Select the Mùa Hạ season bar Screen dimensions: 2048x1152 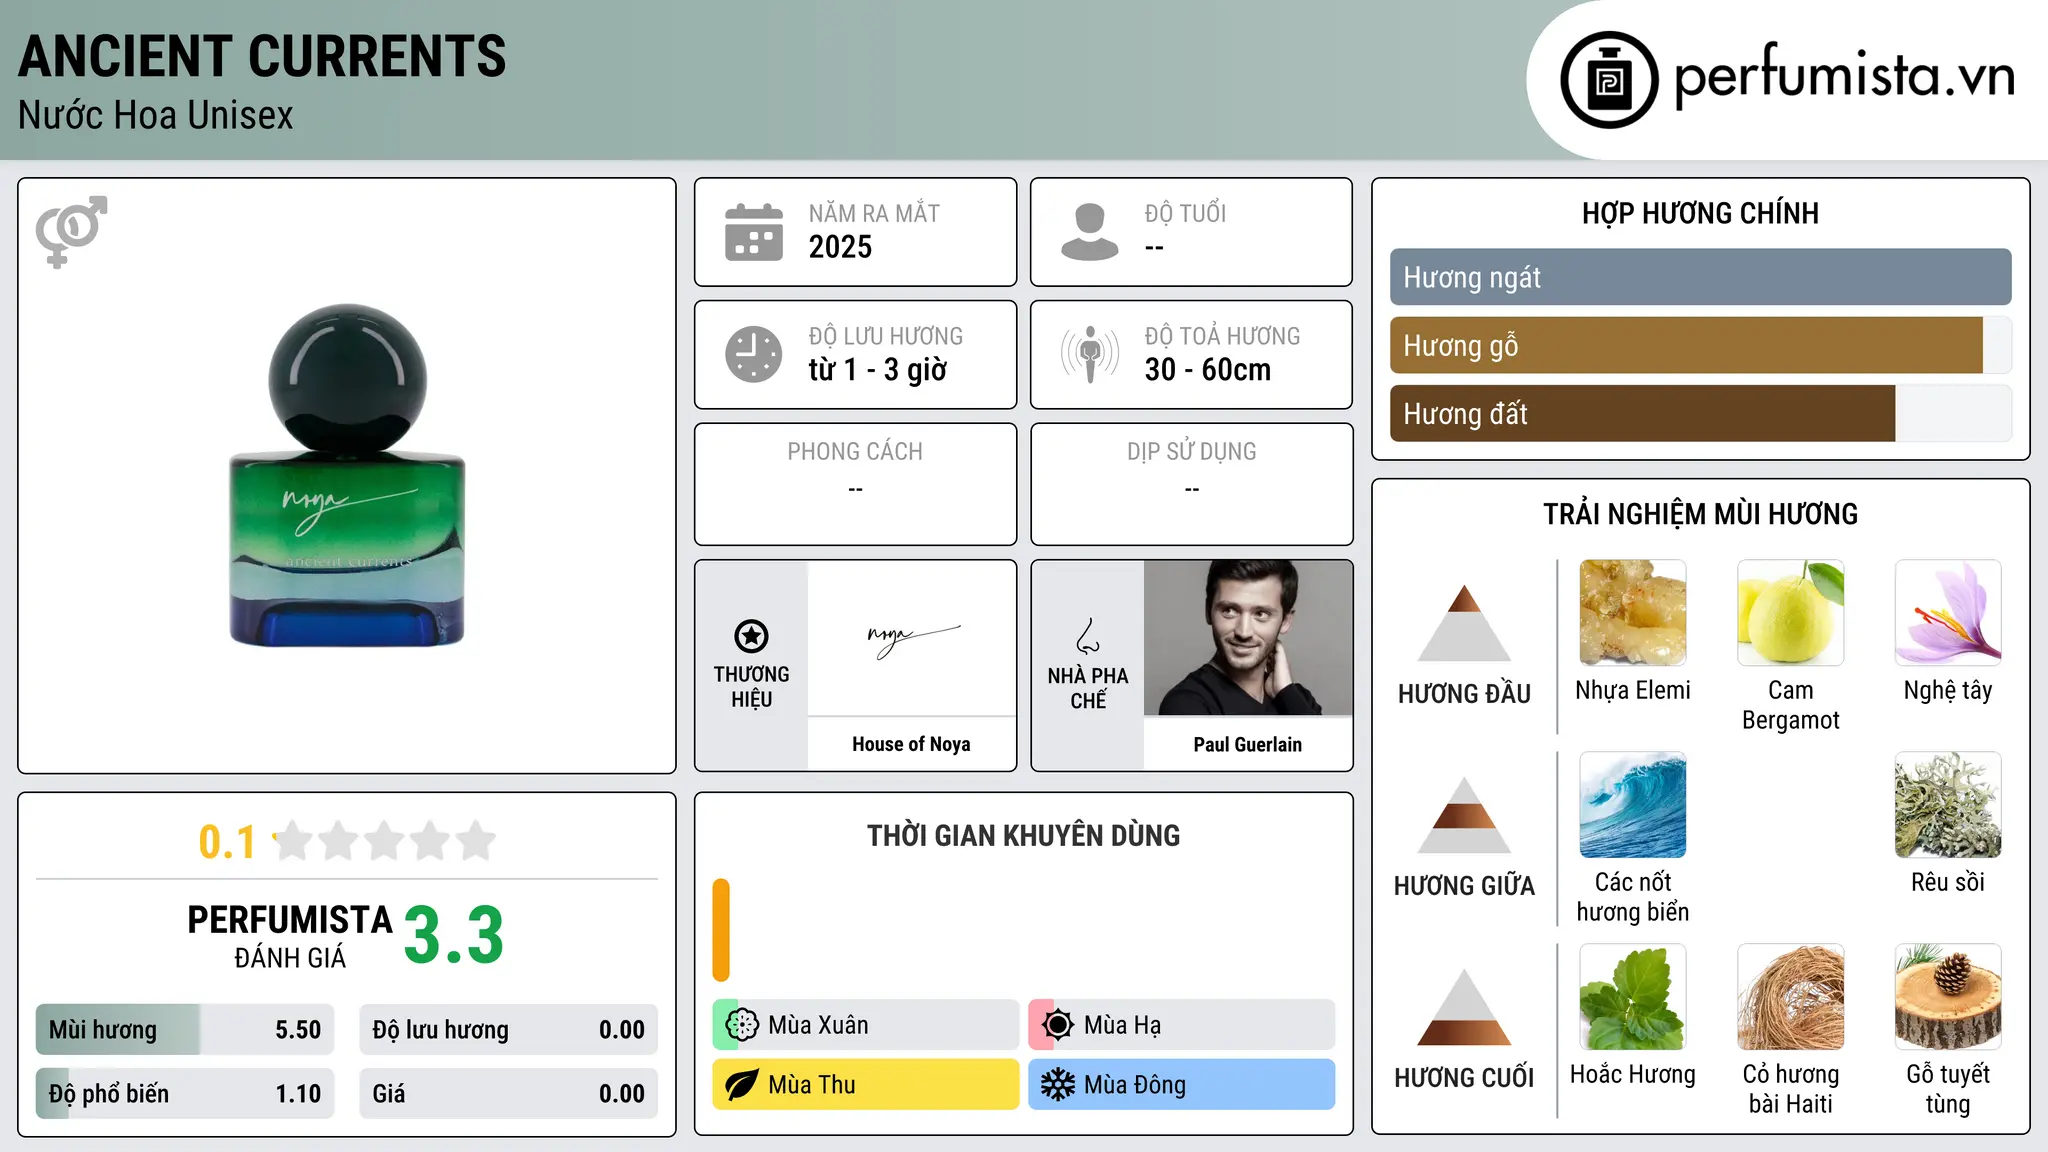(x=1182, y=1025)
